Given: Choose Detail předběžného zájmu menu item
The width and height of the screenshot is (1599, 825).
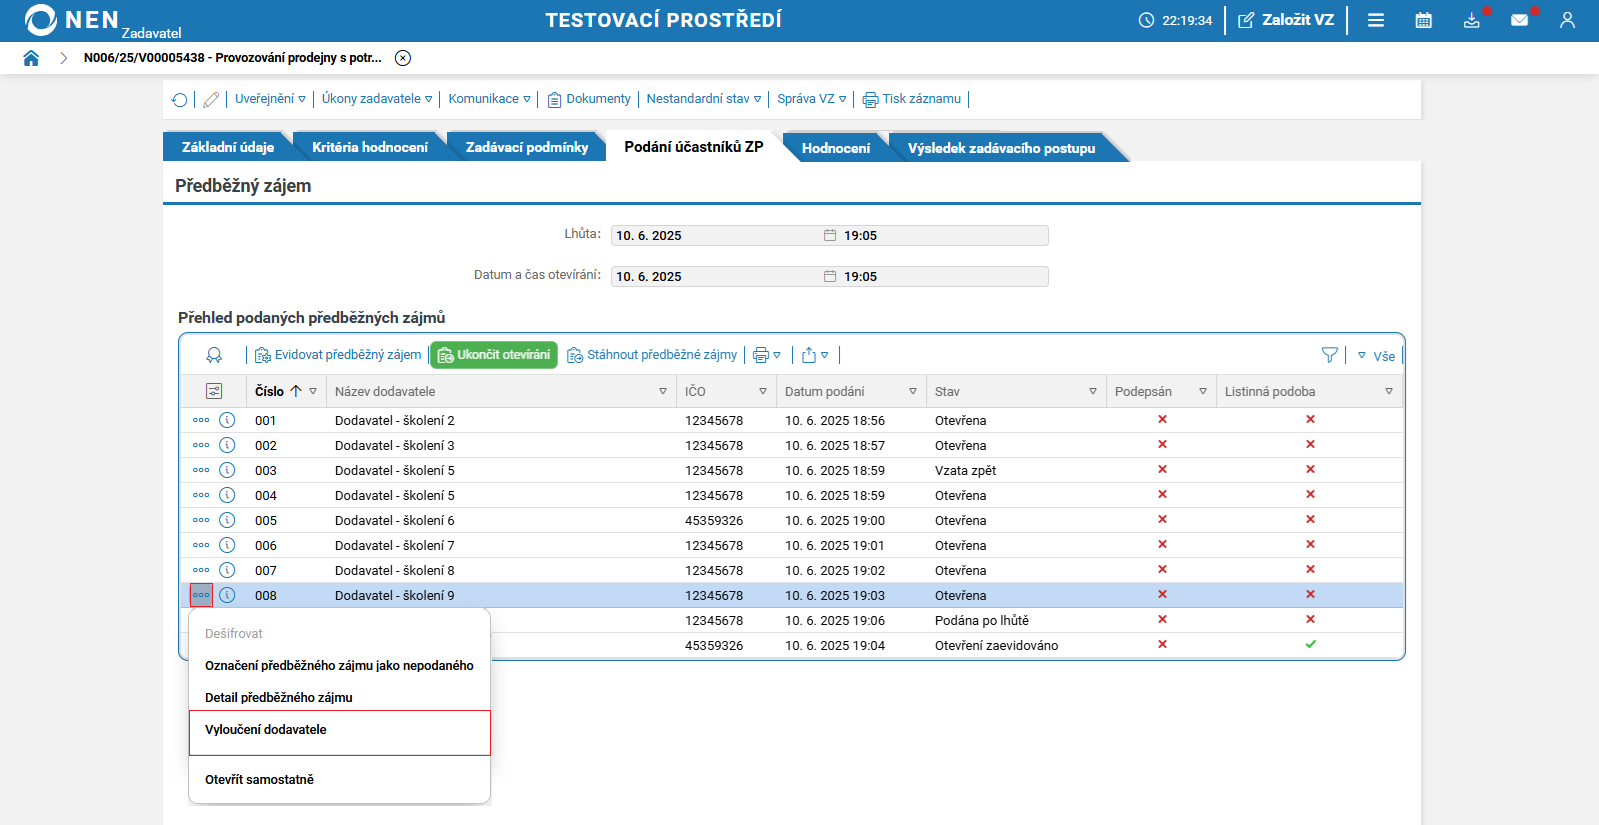Looking at the screenshot, I should click(x=279, y=698).
